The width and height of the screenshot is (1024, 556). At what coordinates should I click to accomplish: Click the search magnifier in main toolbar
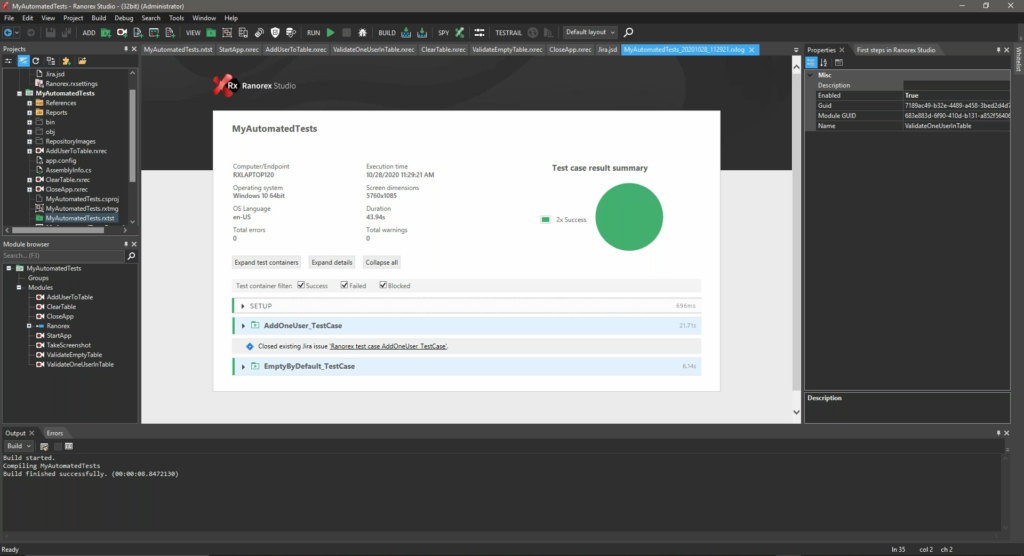click(628, 32)
